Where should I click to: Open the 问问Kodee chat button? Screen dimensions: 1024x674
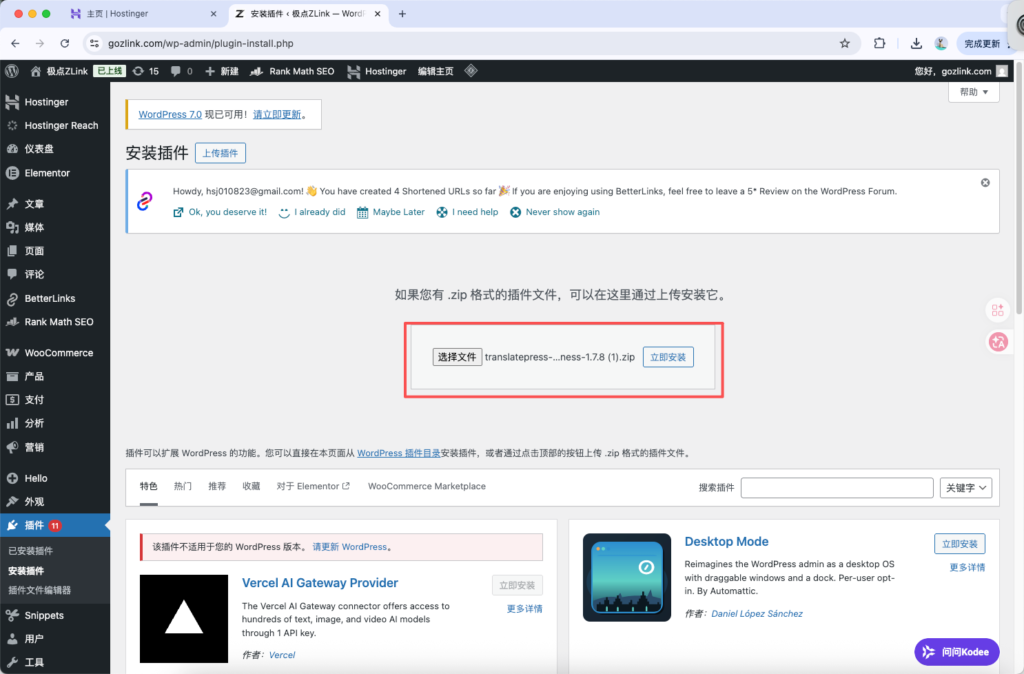pyautogui.click(x=957, y=652)
